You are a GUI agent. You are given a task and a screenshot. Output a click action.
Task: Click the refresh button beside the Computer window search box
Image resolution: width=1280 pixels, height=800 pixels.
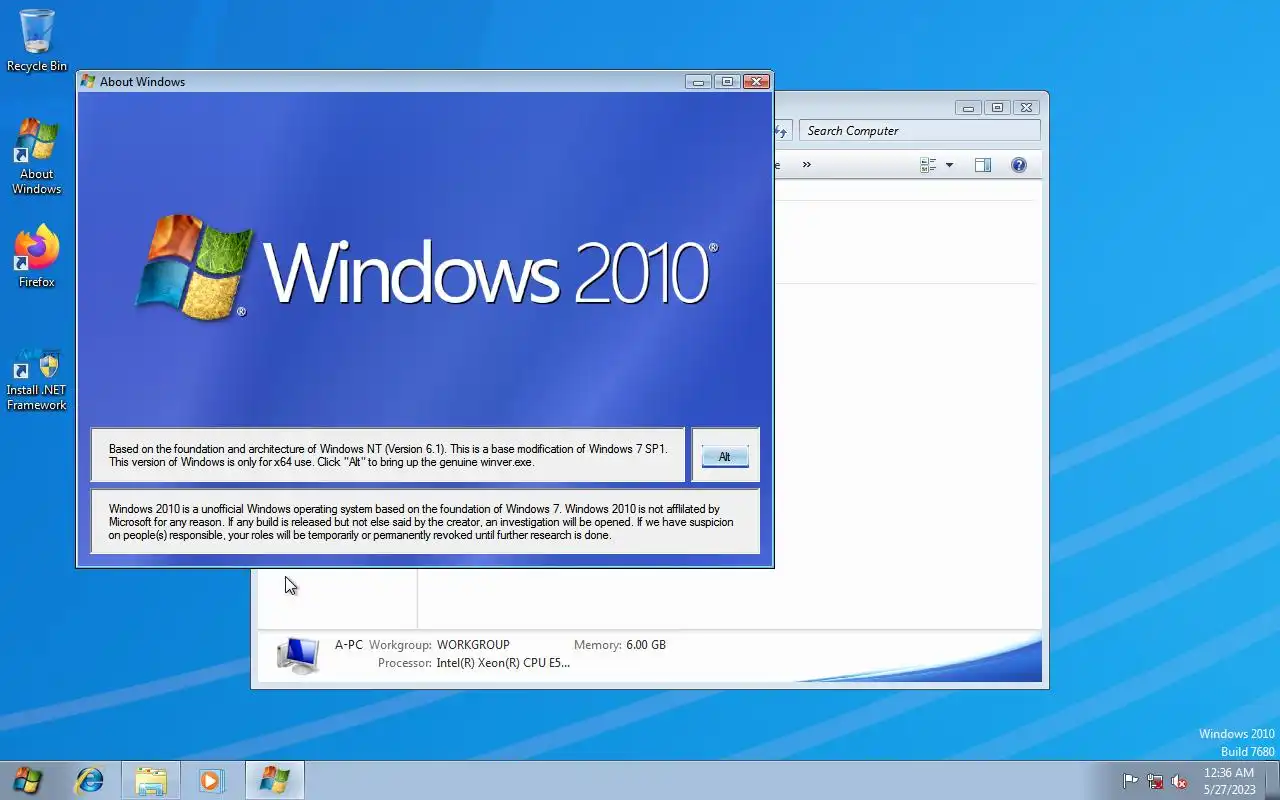click(783, 131)
